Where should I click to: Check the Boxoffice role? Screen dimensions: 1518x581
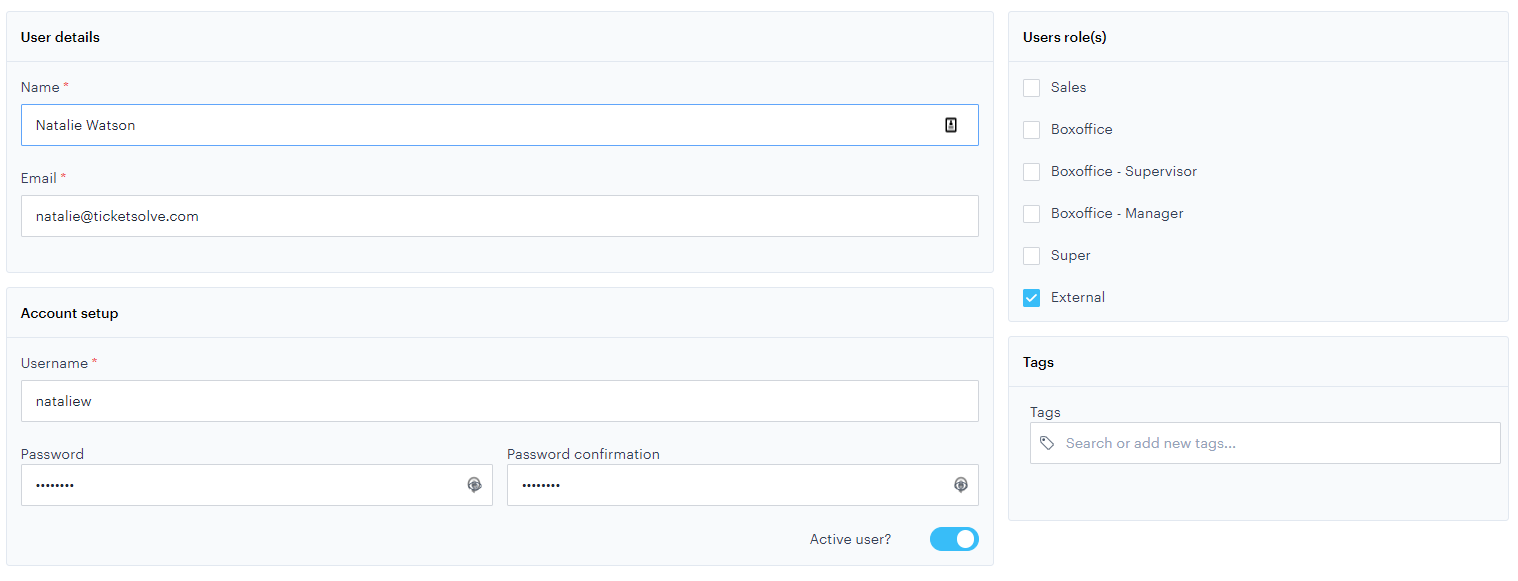[1031, 129]
